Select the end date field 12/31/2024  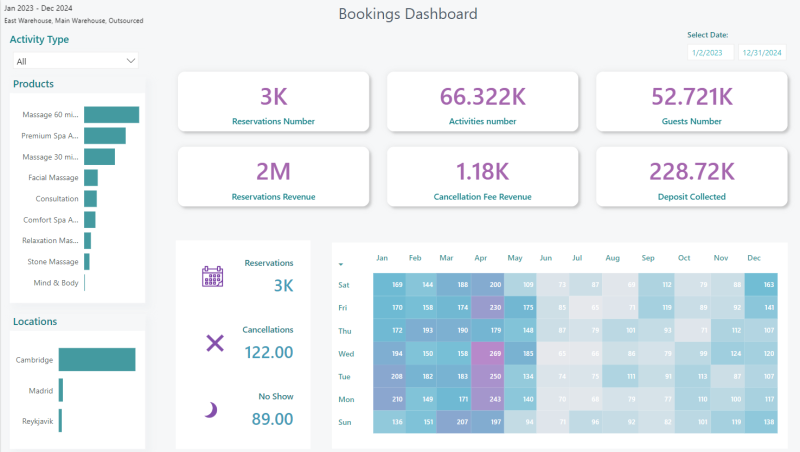click(x=762, y=53)
